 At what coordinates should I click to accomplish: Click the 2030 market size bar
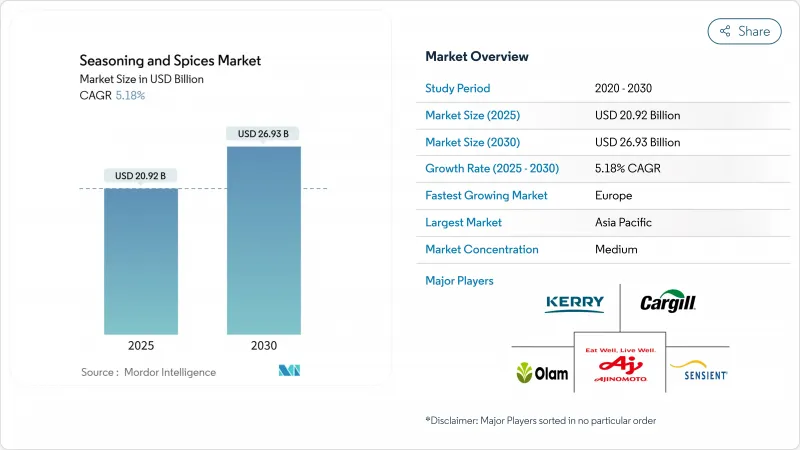point(263,240)
